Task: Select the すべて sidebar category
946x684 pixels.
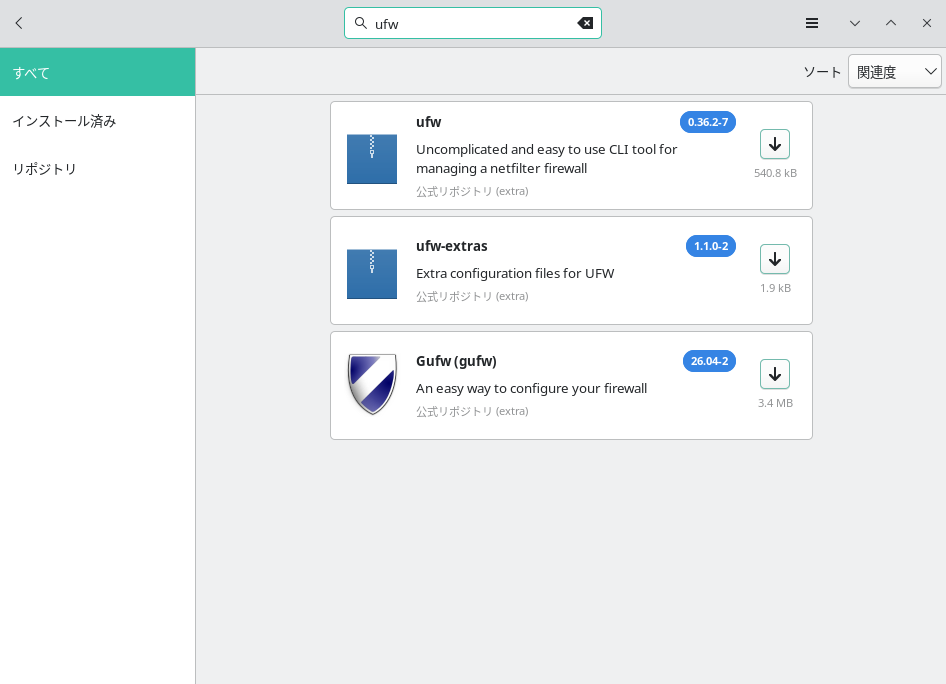Action: tap(97, 72)
